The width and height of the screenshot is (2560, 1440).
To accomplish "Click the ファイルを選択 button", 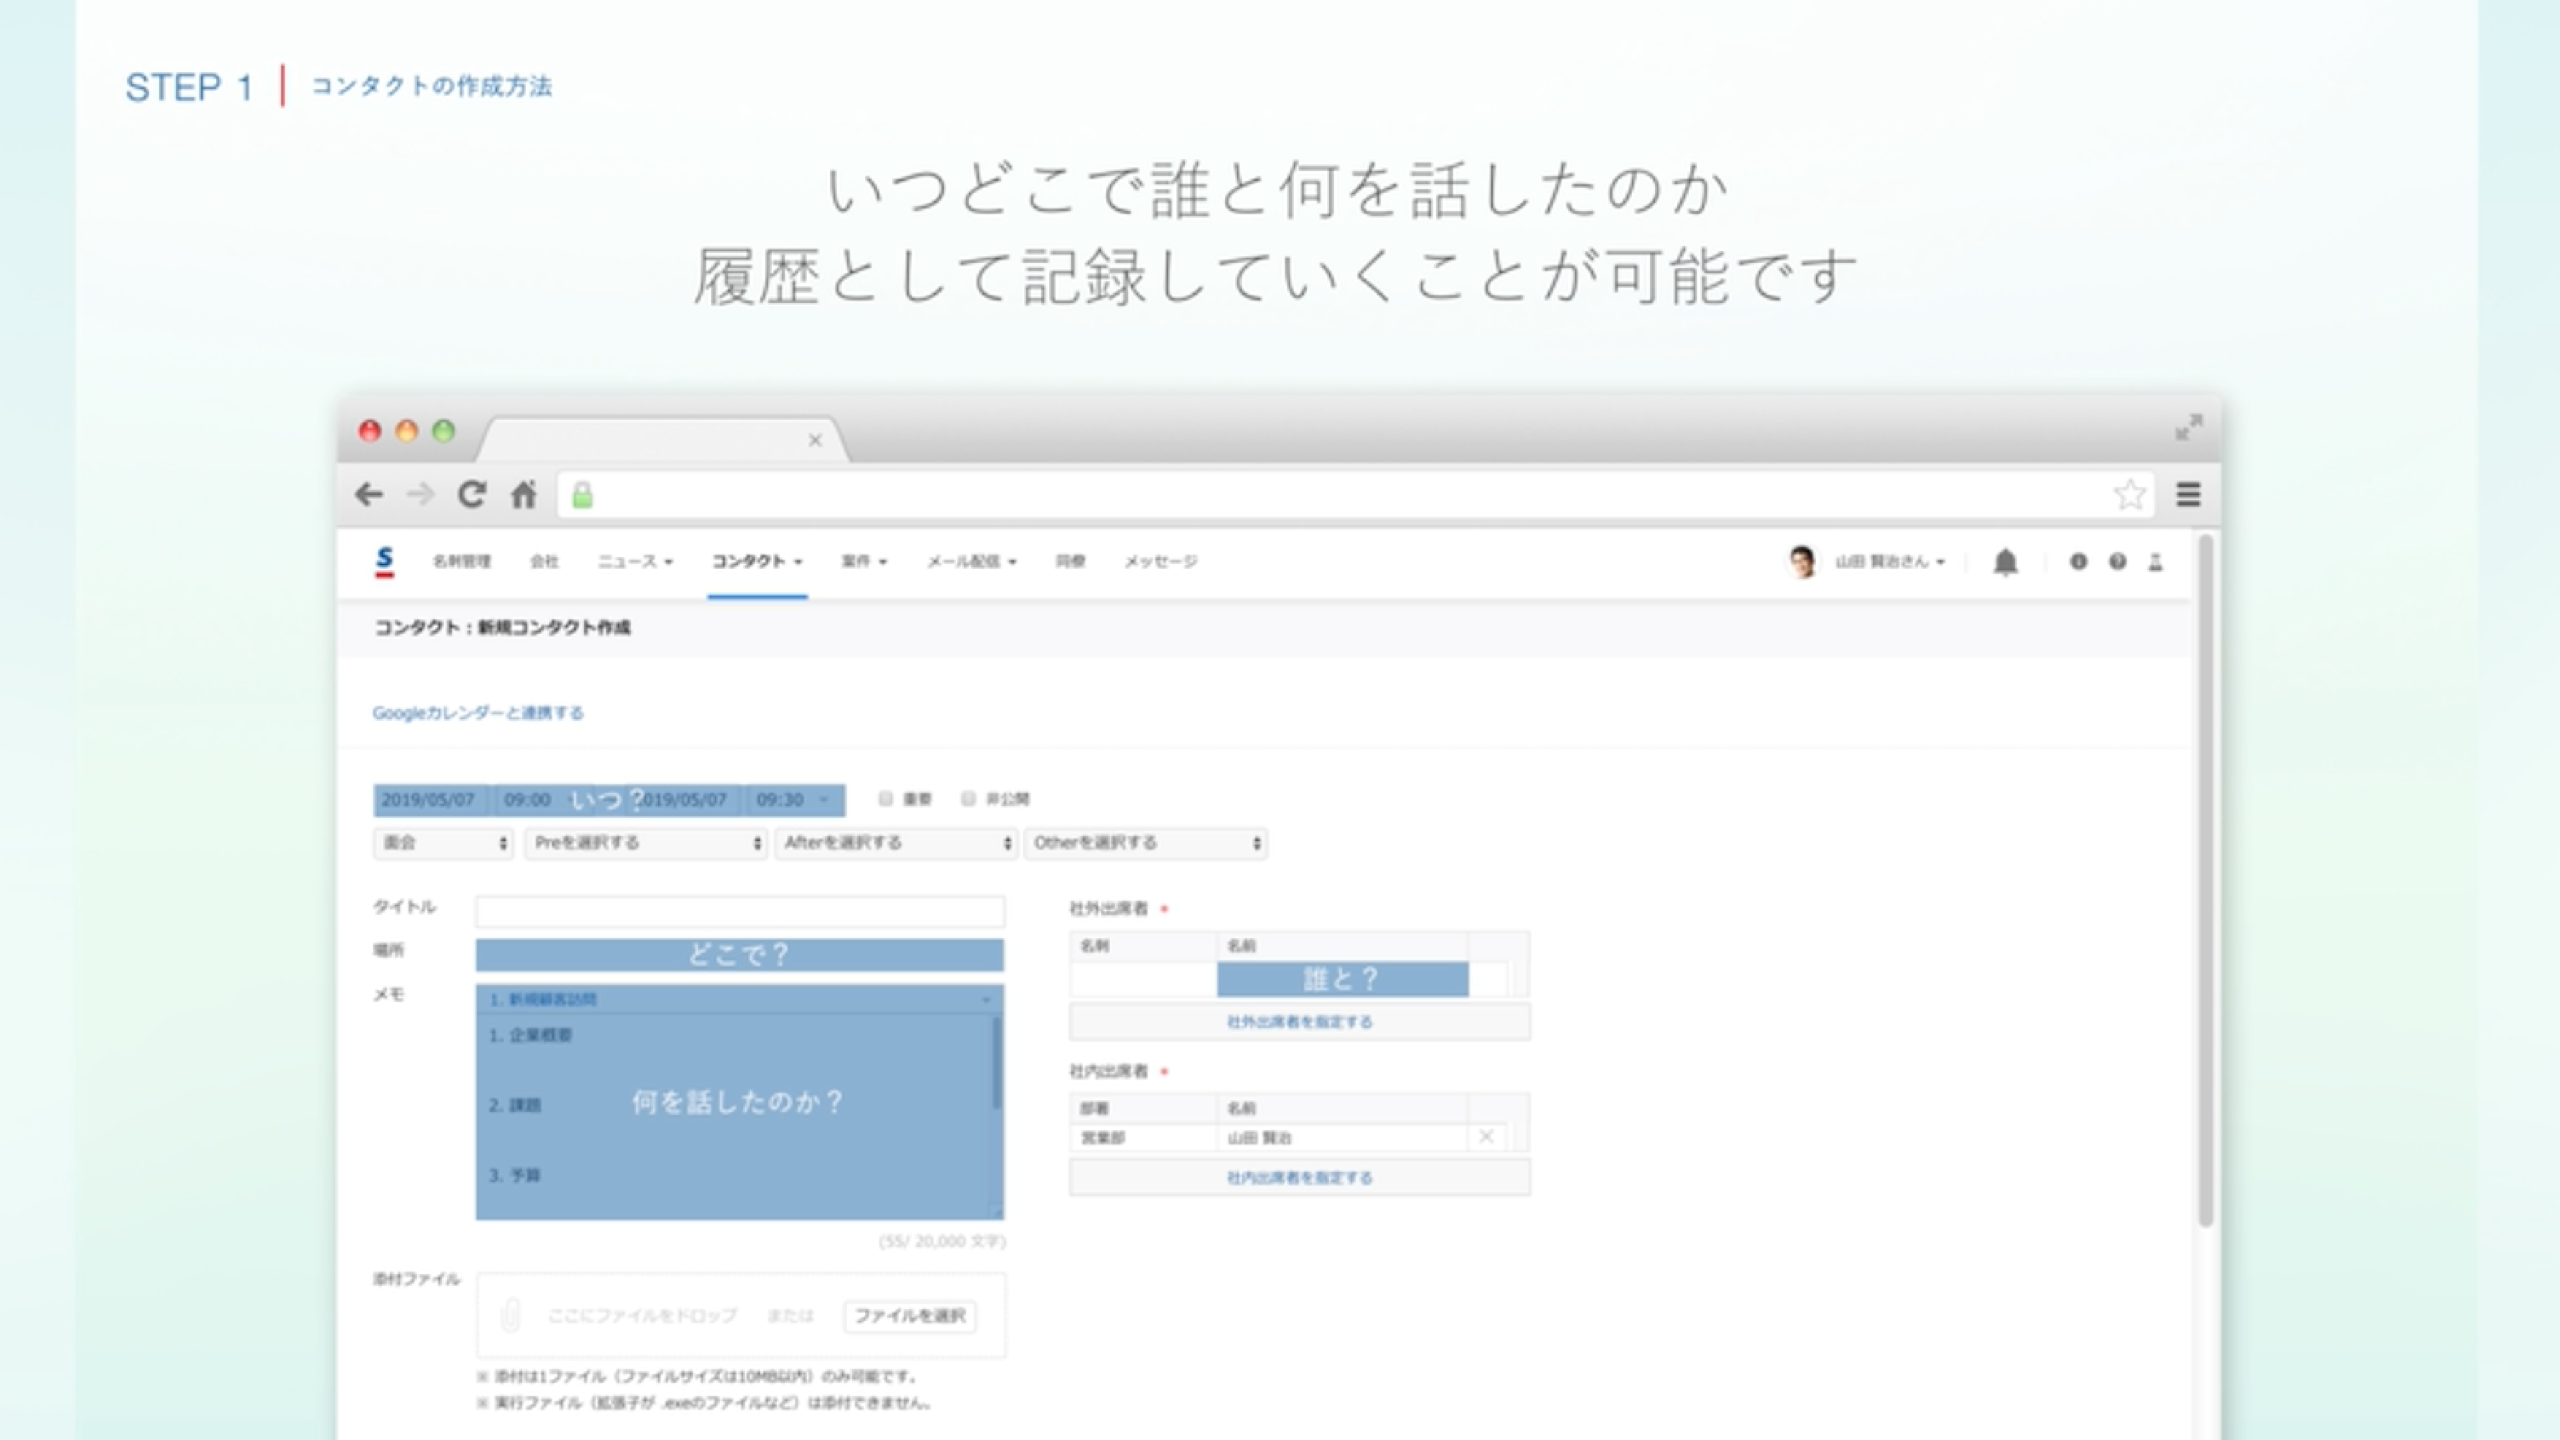I will 910,1316.
